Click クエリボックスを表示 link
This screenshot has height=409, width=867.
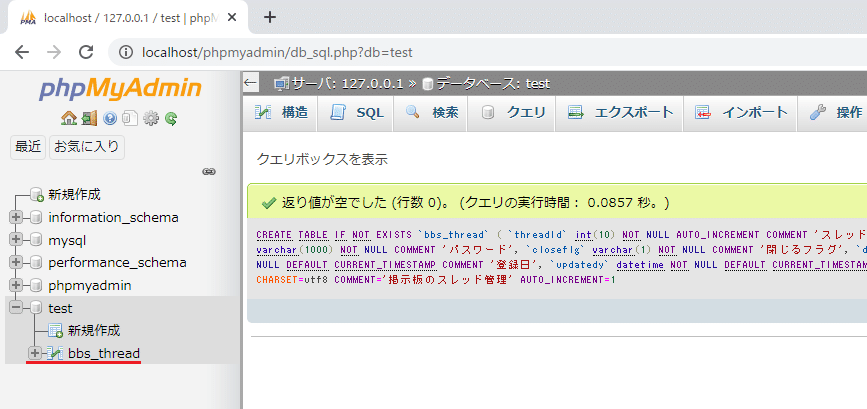point(322,160)
